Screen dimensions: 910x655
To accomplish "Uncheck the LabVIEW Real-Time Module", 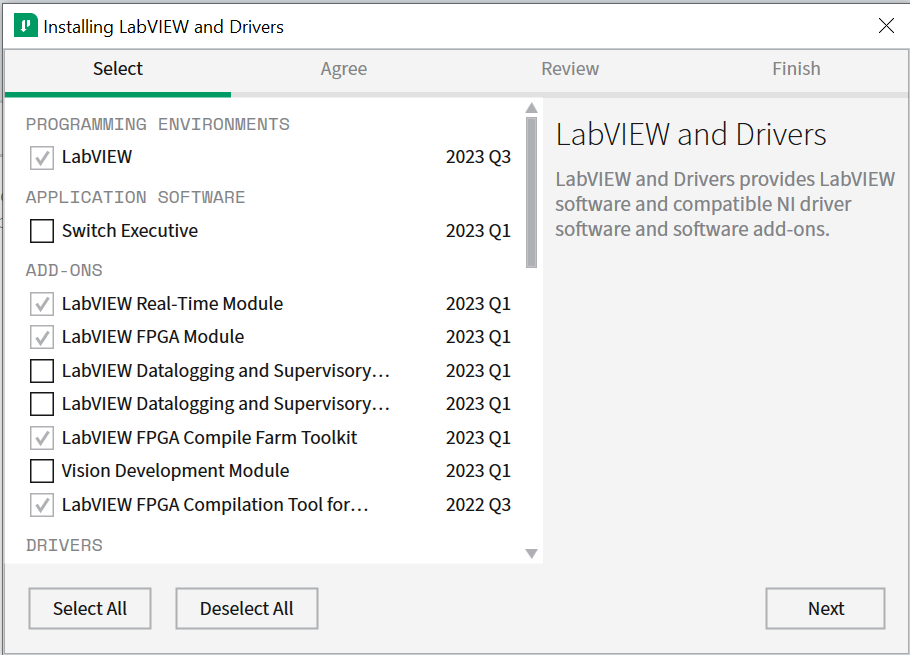I will coord(41,304).
